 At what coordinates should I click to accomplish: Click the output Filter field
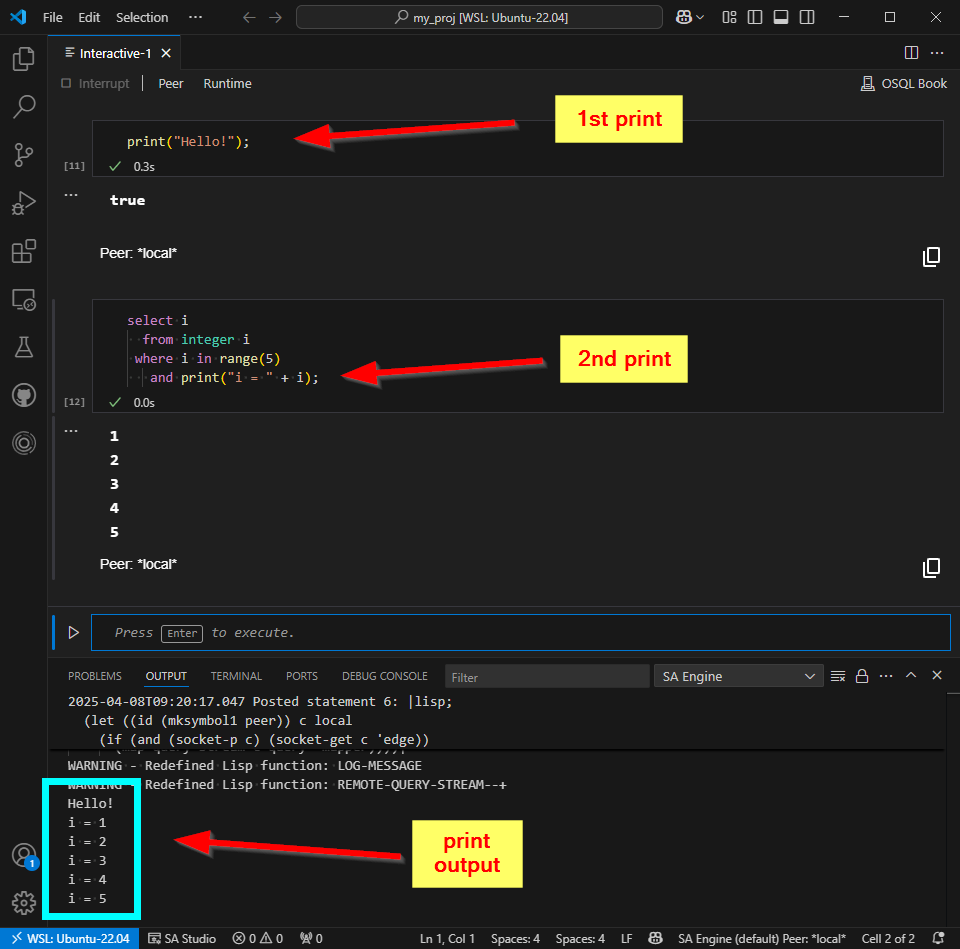[x=547, y=677]
